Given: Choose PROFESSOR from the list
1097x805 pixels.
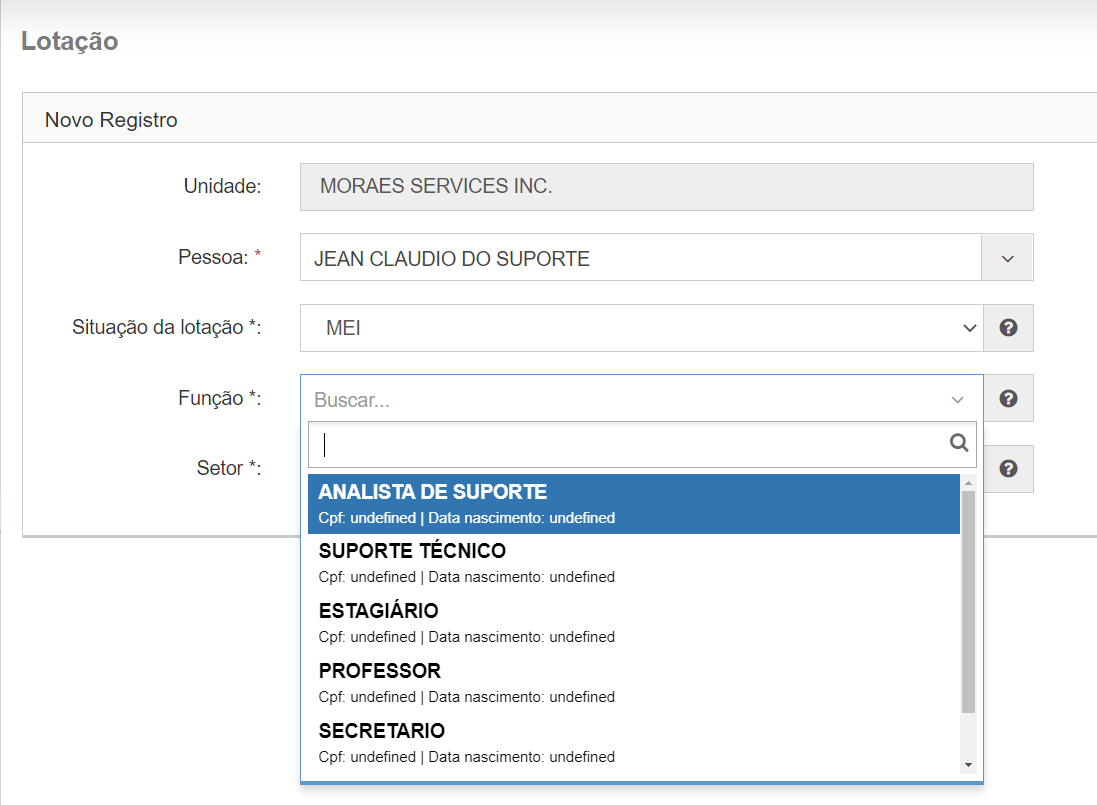Looking at the screenshot, I should pyautogui.click(x=634, y=683).
